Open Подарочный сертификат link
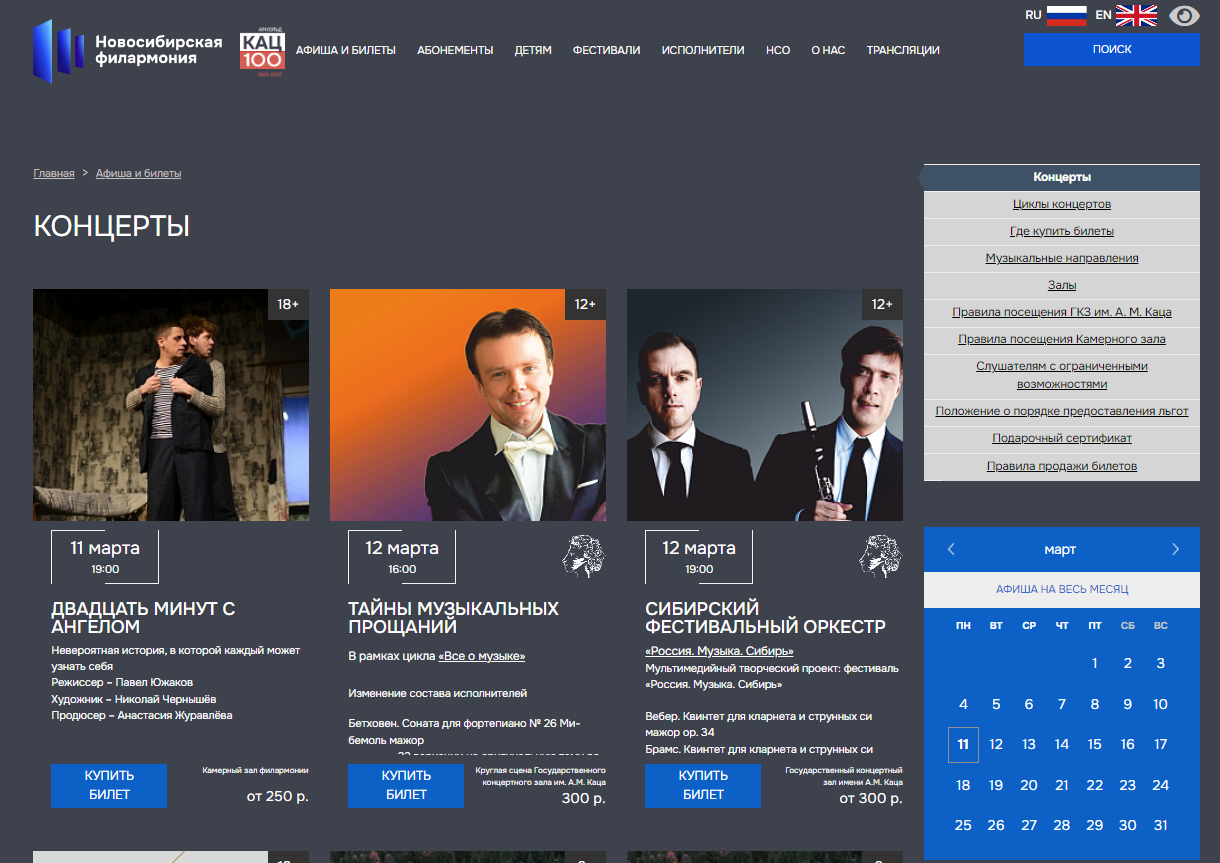The image size is (1220, 863). point(1062,438)
